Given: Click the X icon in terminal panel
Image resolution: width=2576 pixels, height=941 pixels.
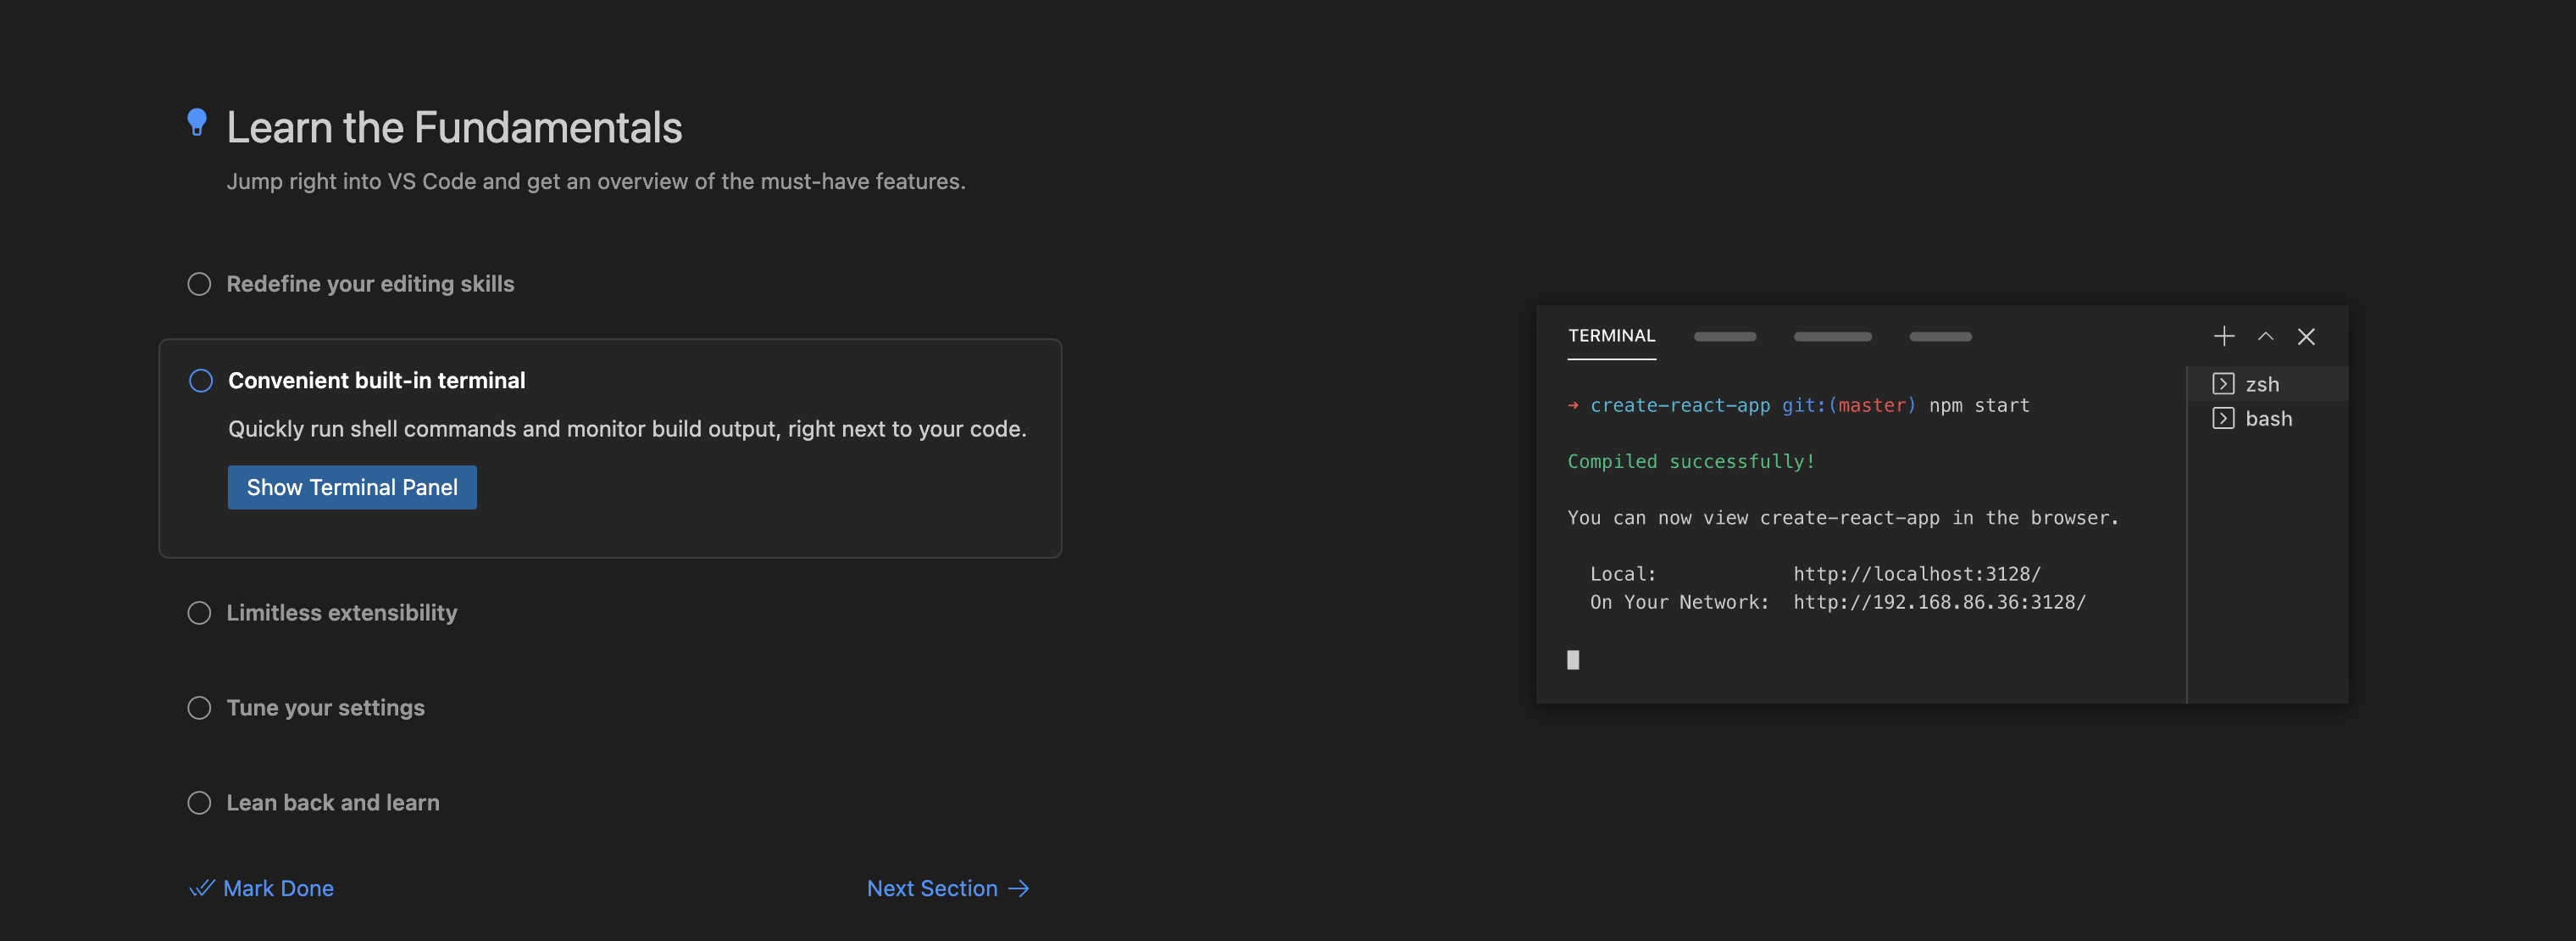Looking at the screenshot, I should pyautogui.click(x=2306, y=336).
